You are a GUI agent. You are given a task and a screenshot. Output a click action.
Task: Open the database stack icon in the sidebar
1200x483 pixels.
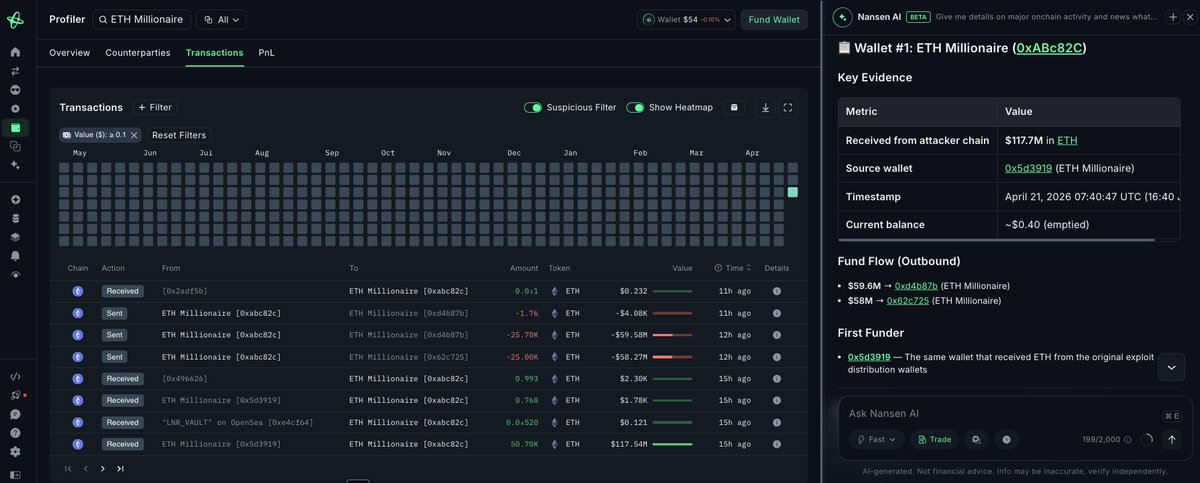click(x=15, y=218)
